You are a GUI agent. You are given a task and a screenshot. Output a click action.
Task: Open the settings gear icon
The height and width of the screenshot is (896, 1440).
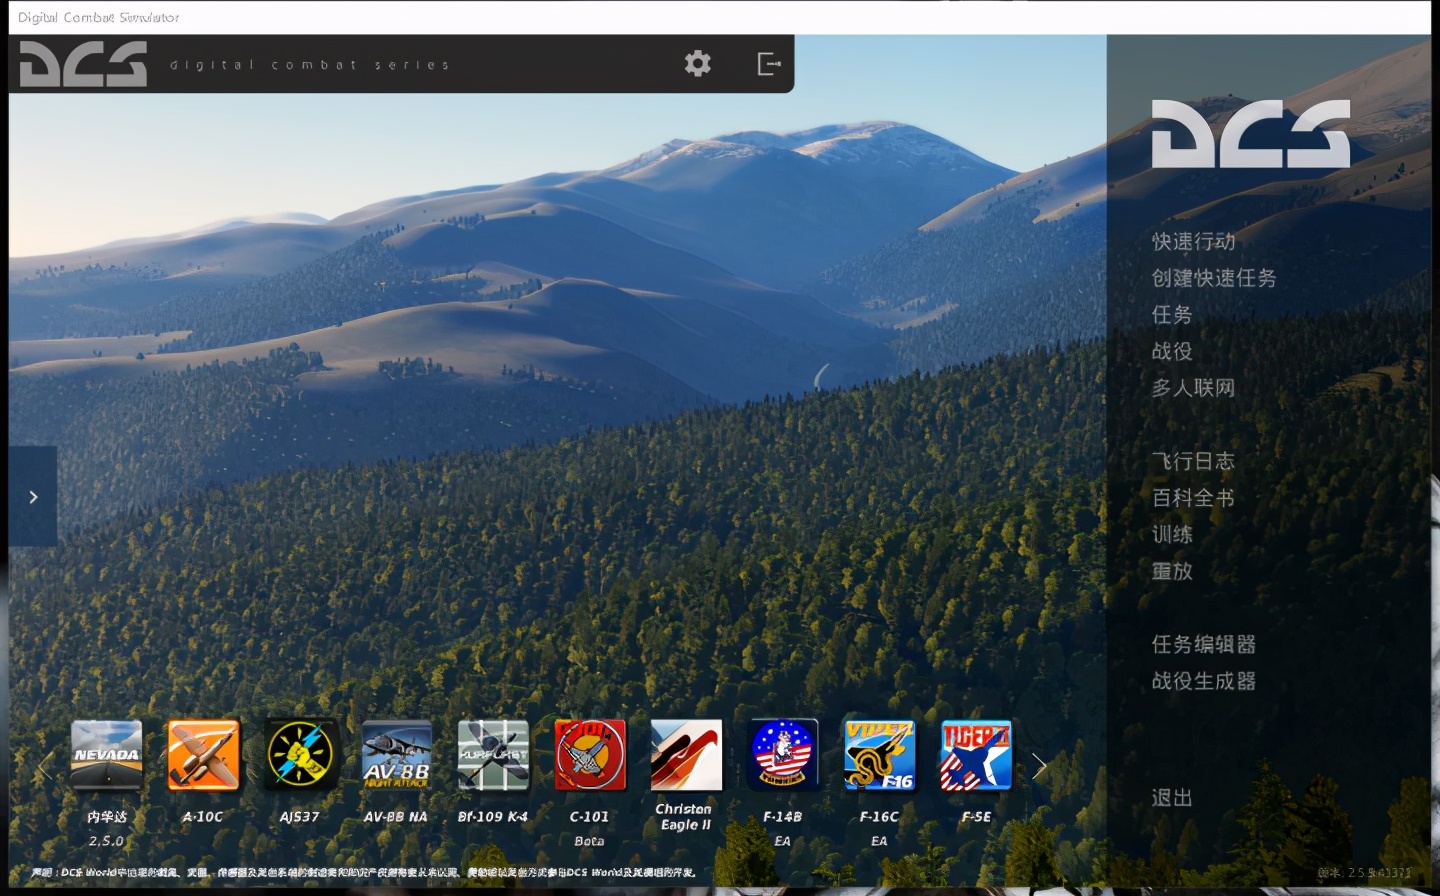pos(697,64)
